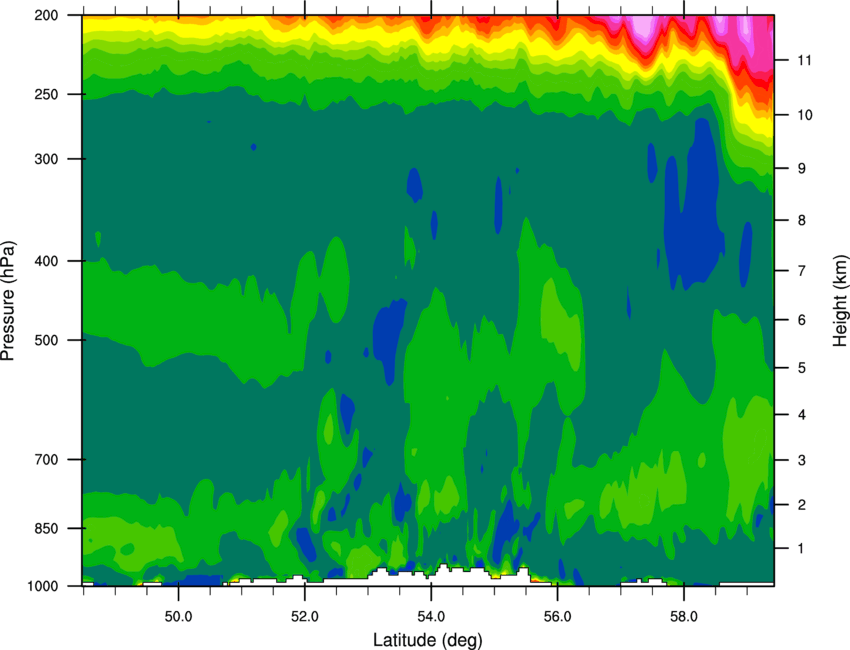Select the 1000 pressure tick label
Screen dimensions: 850x650
click(x=42, y=586)
